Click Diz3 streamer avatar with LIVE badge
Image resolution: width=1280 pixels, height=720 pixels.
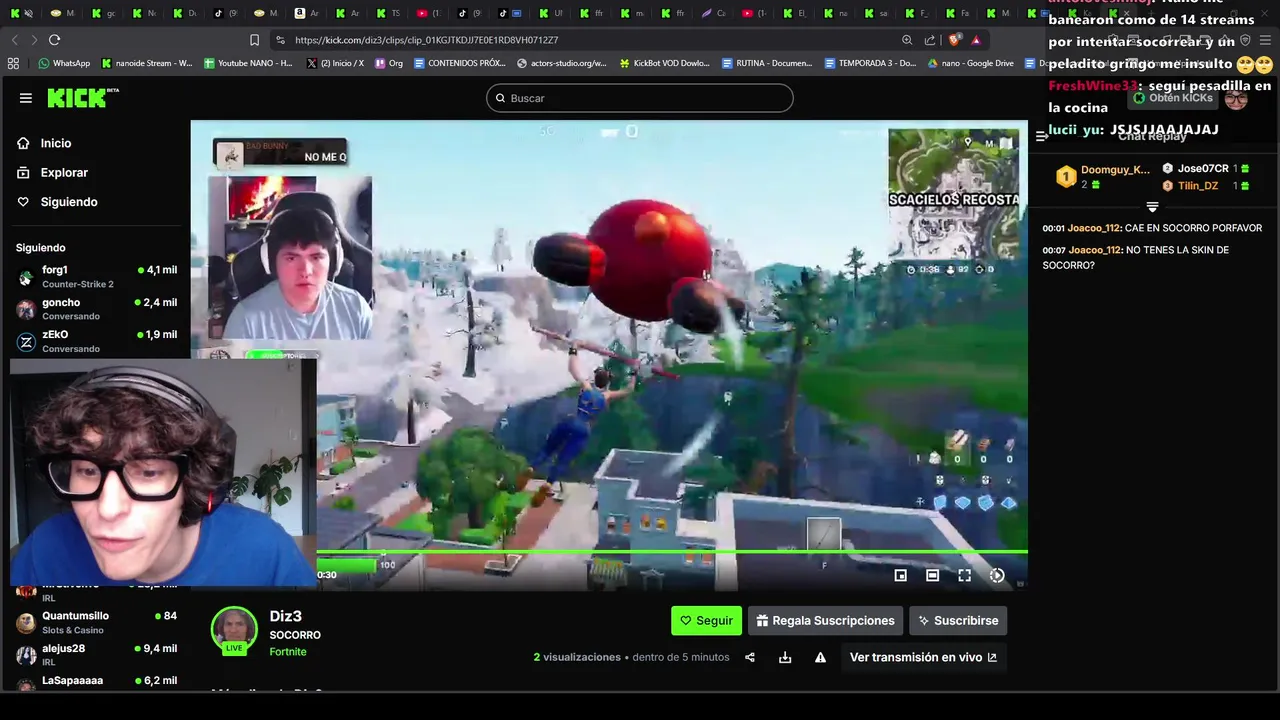pyautogui.click(x=234, y=630)
